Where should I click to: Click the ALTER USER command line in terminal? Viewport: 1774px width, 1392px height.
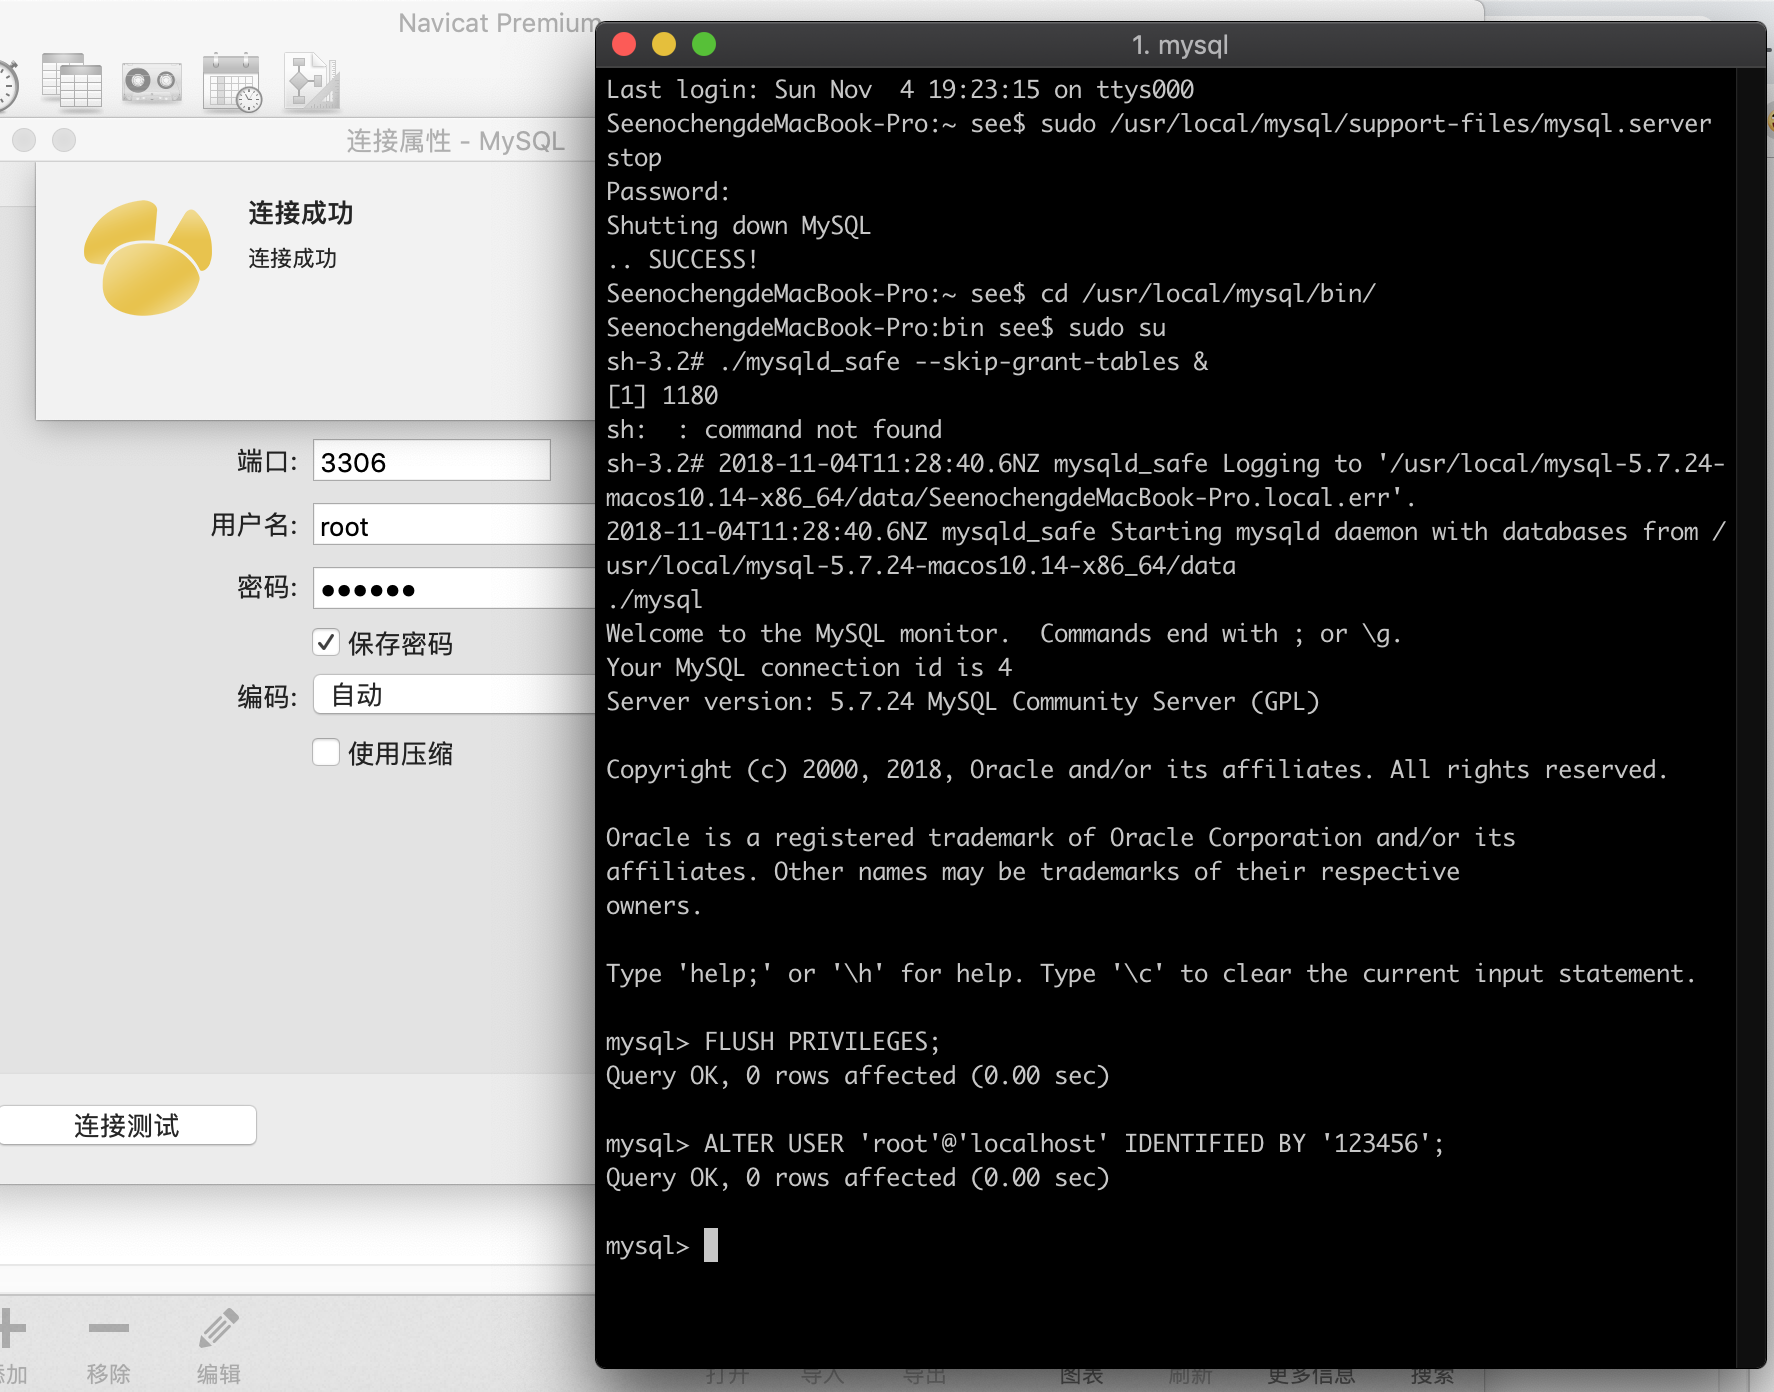pyautogui.click(x=1025, y=1143)
